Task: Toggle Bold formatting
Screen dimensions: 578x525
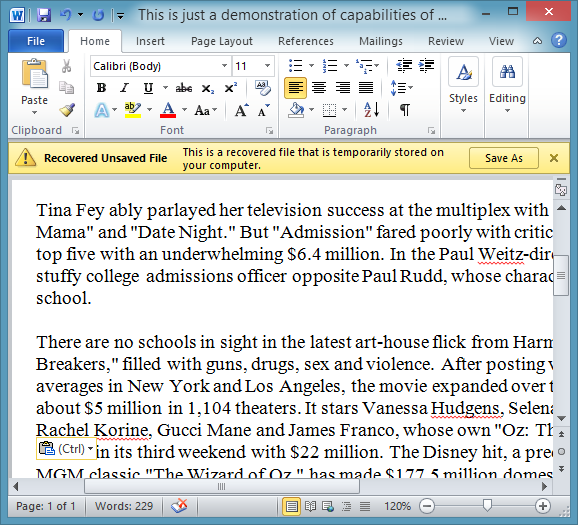Action: click(x=101, y=88)
